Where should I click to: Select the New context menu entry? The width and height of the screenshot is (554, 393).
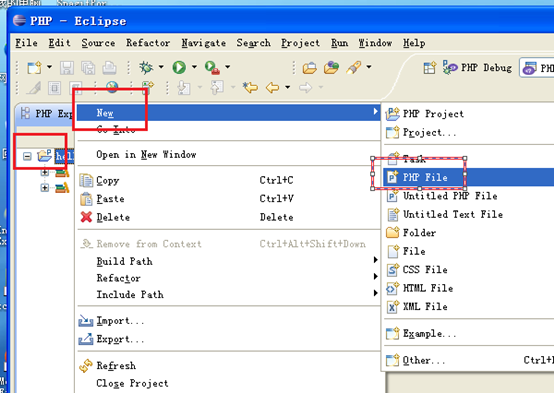pos(229,113)
